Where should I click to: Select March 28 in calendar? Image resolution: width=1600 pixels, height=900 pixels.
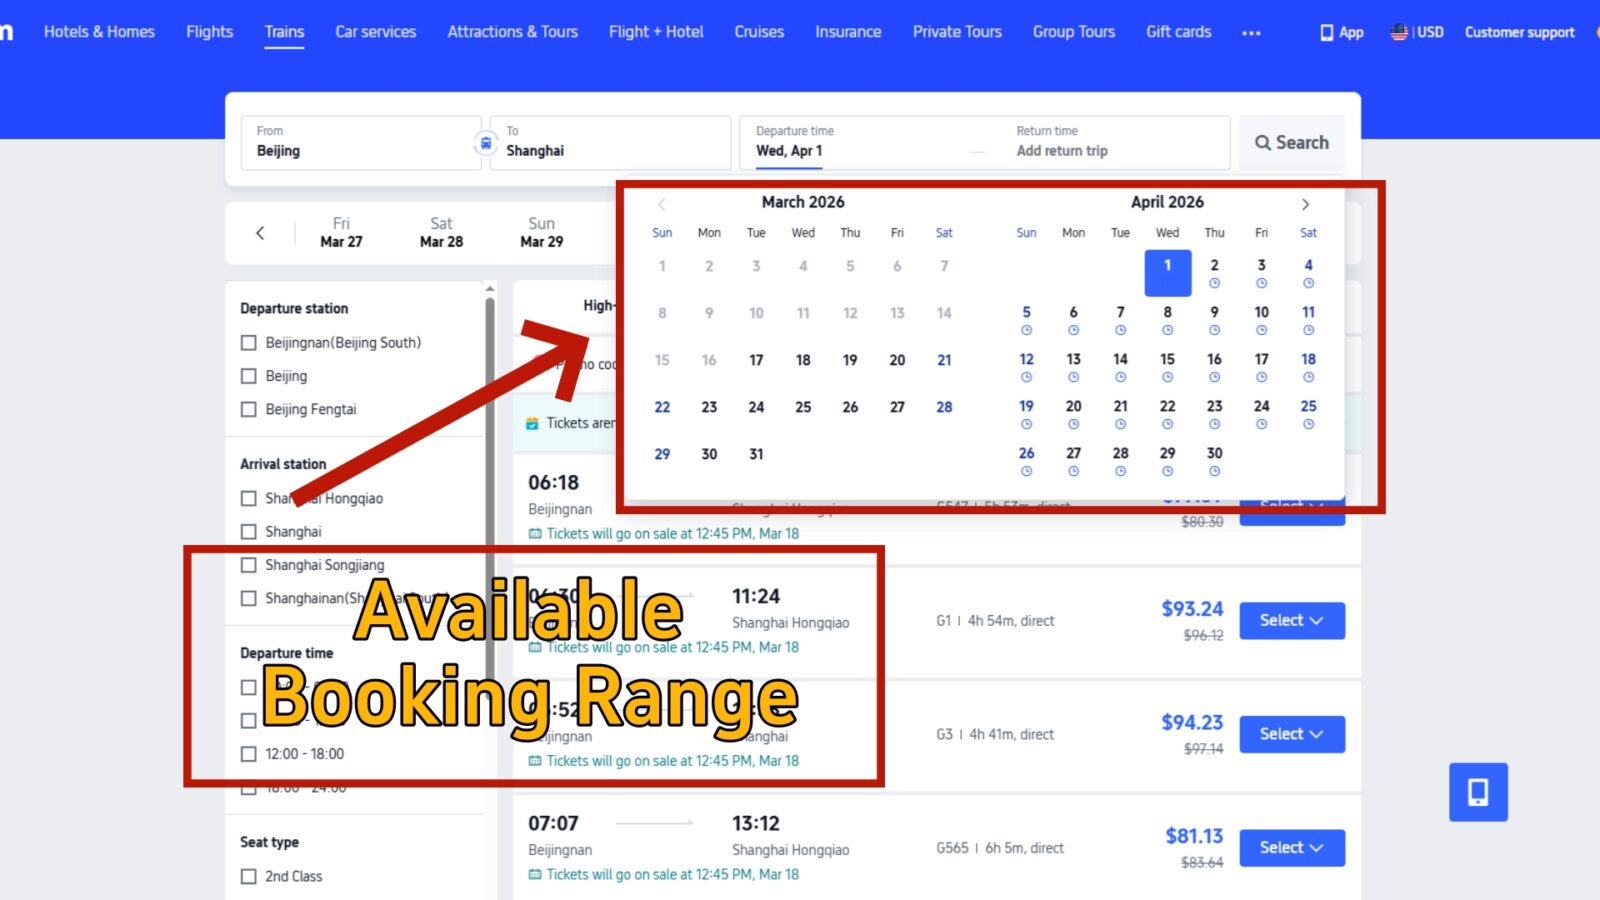pos(944,407)
